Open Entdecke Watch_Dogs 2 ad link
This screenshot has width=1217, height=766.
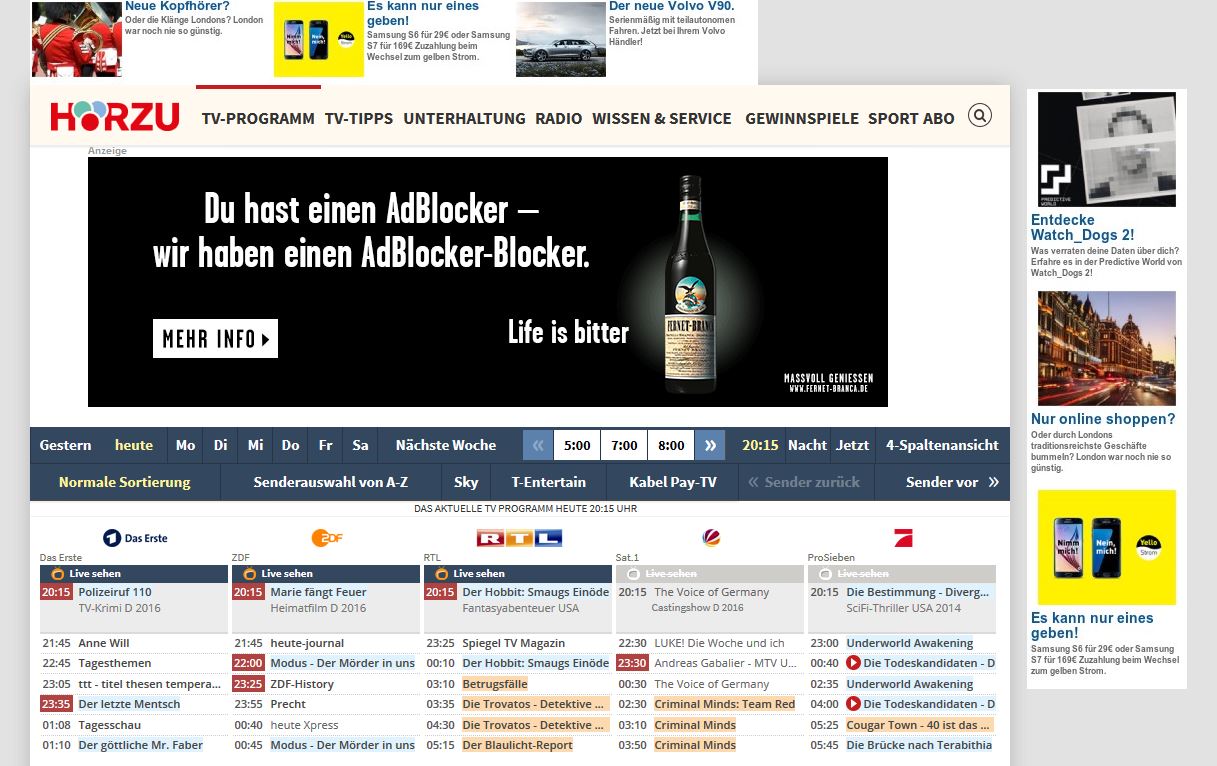[1083, 227]
